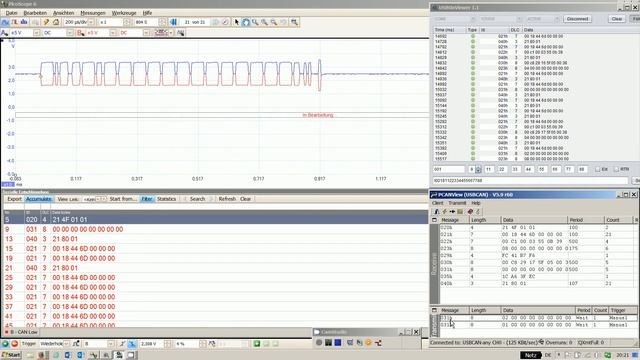Screen dimensions: 640x360
Task: Click the green add measurement button
Action: pos(257,344)
